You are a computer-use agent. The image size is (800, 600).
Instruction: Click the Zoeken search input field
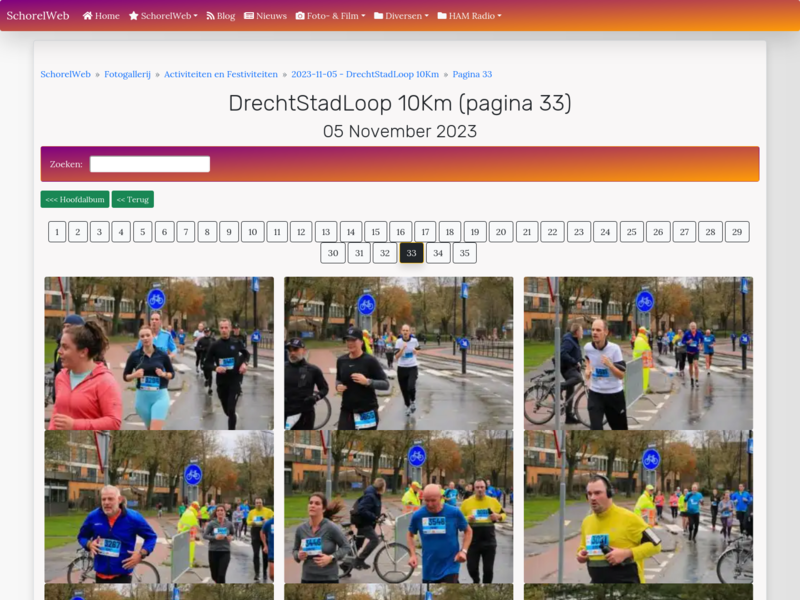pyautogui.click(x=150, y=164)
